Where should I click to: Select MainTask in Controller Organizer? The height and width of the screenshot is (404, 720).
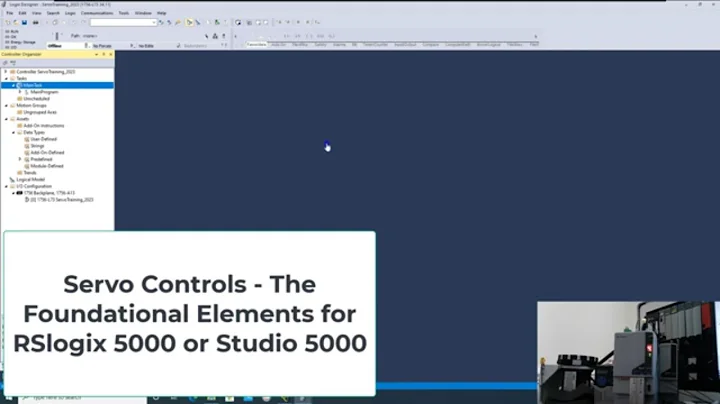pos(32,85)
